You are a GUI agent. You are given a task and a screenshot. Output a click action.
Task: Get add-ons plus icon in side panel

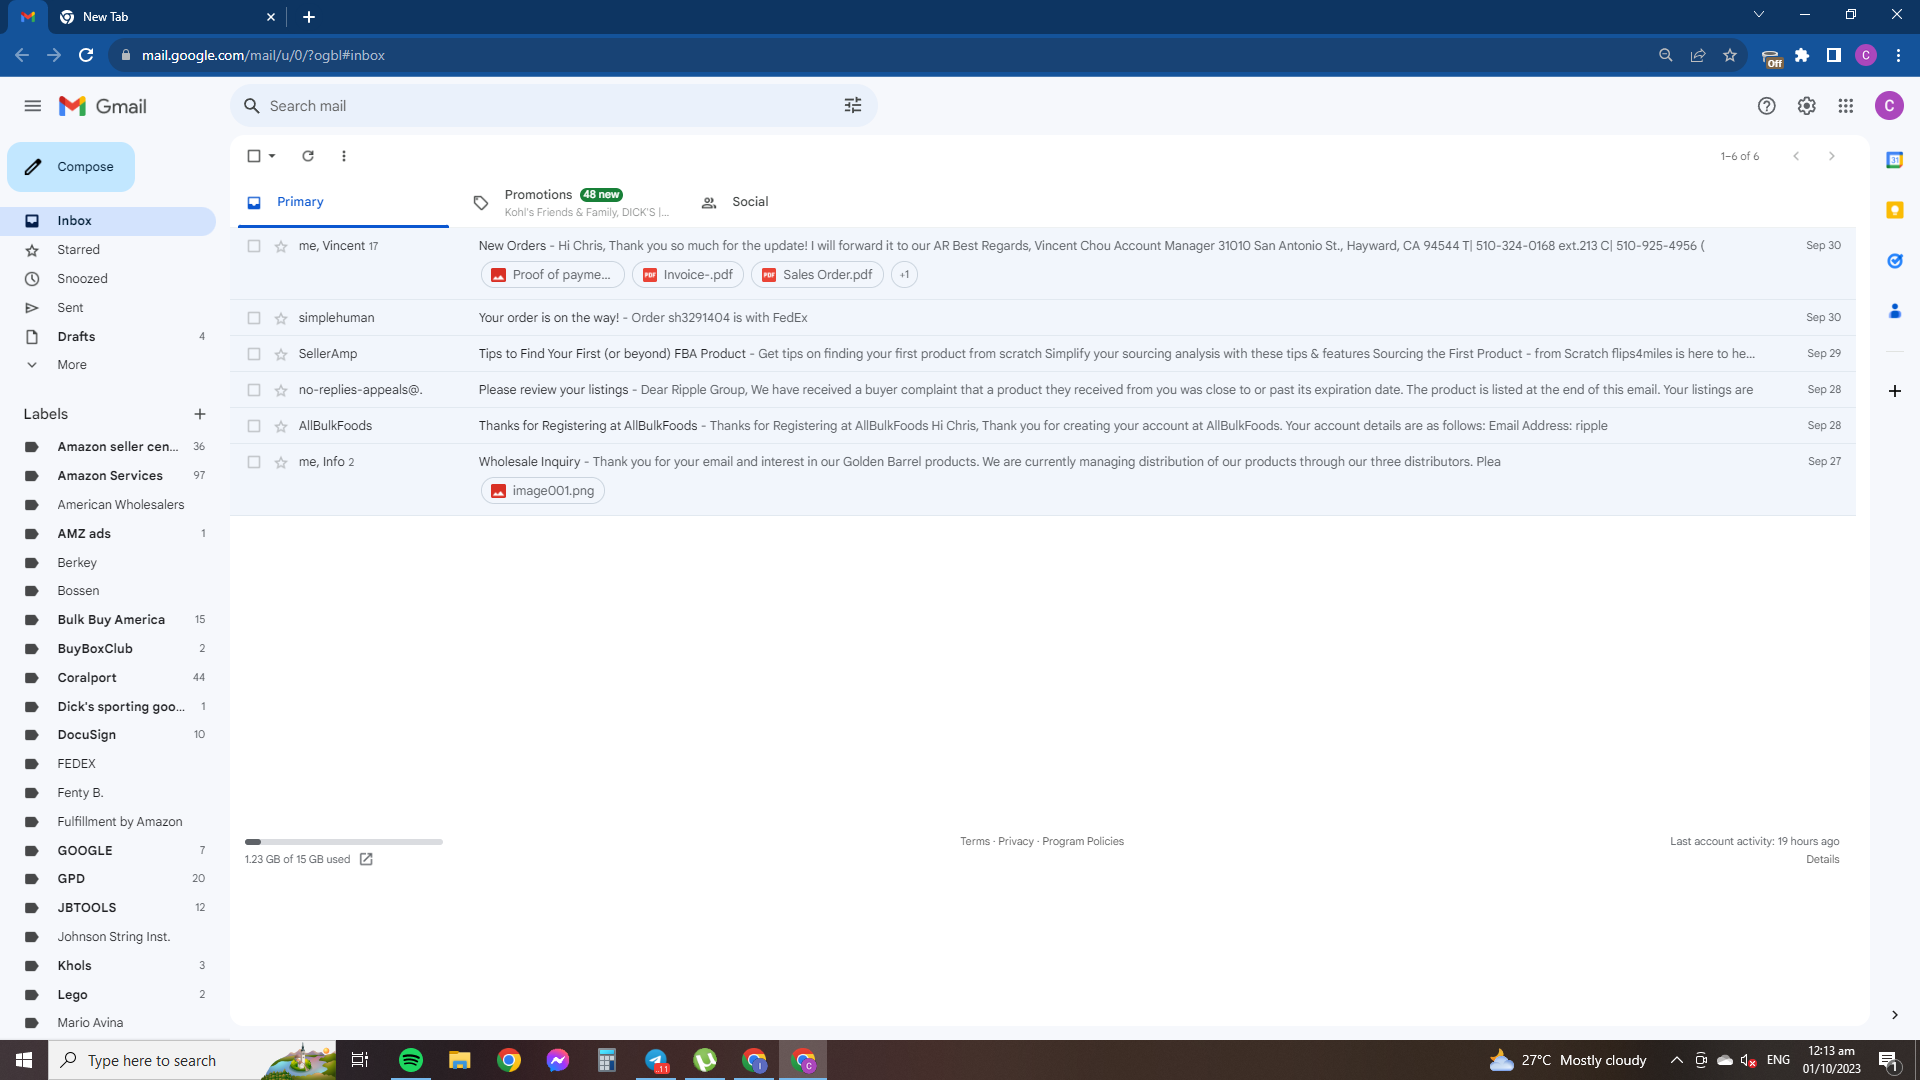[x=1895, y=391]
